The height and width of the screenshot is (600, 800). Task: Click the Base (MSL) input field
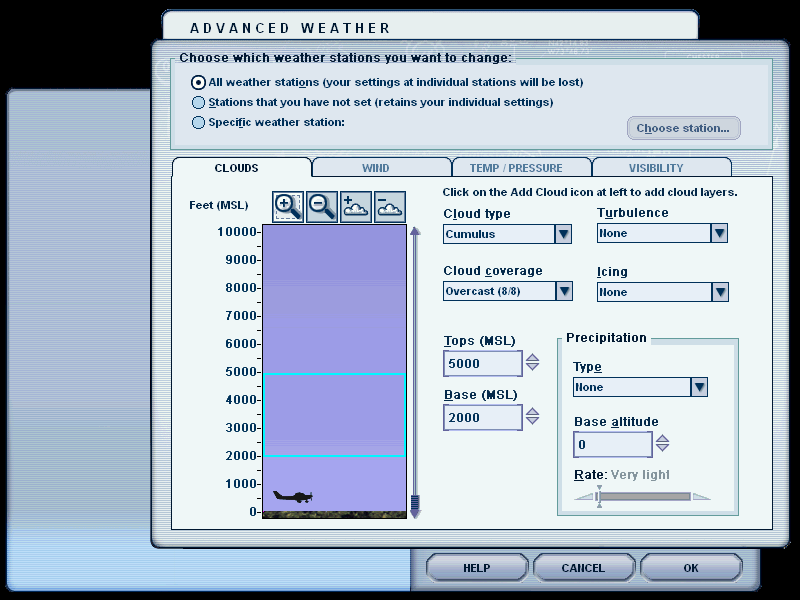483,418
